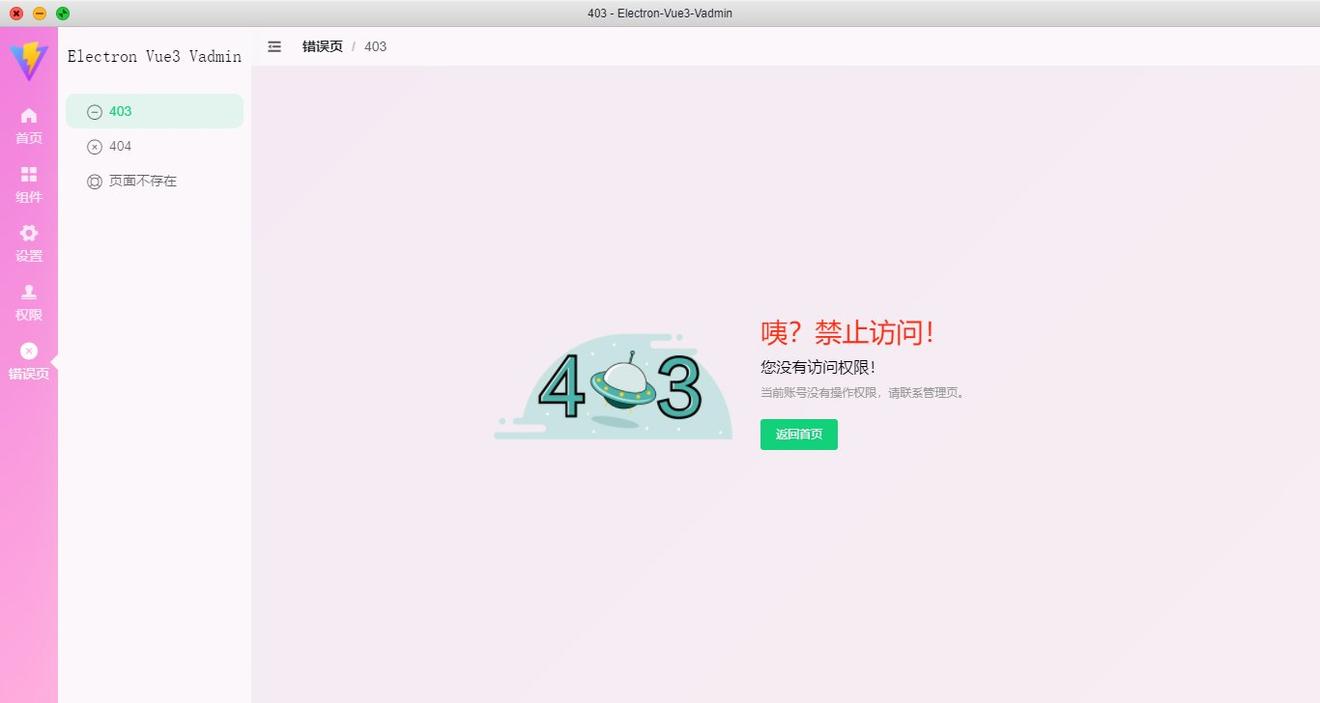Screen dimensions: 1320x703
Task: Open the 首页 home section
Action: tap(29, 125)
